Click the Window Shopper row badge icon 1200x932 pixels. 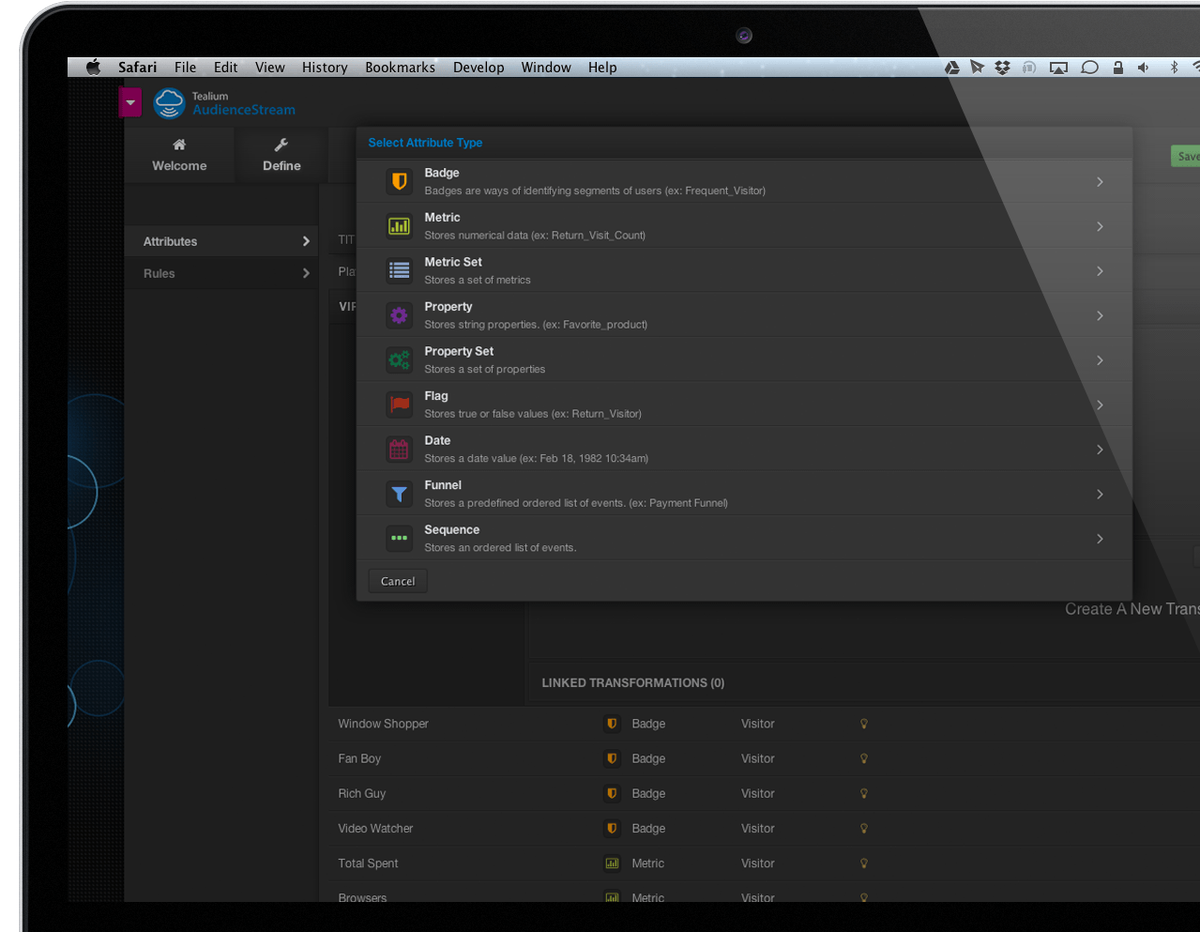612,724
